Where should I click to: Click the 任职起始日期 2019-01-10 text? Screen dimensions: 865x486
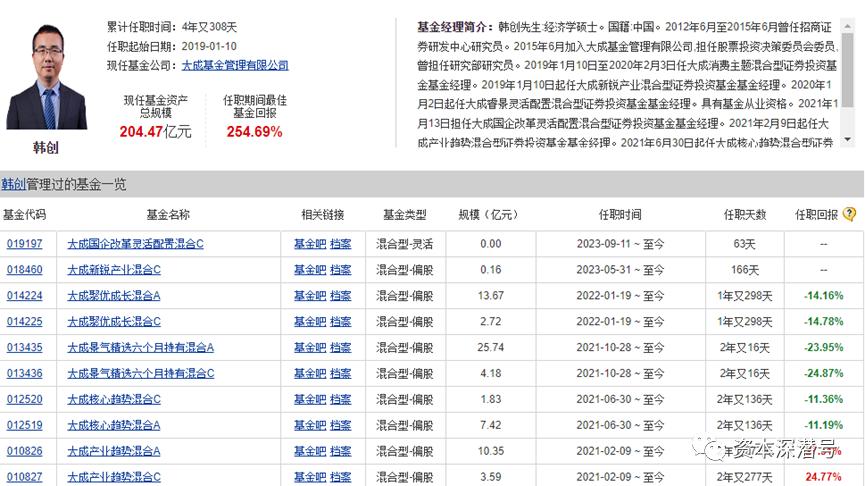[x=172, y=46]
